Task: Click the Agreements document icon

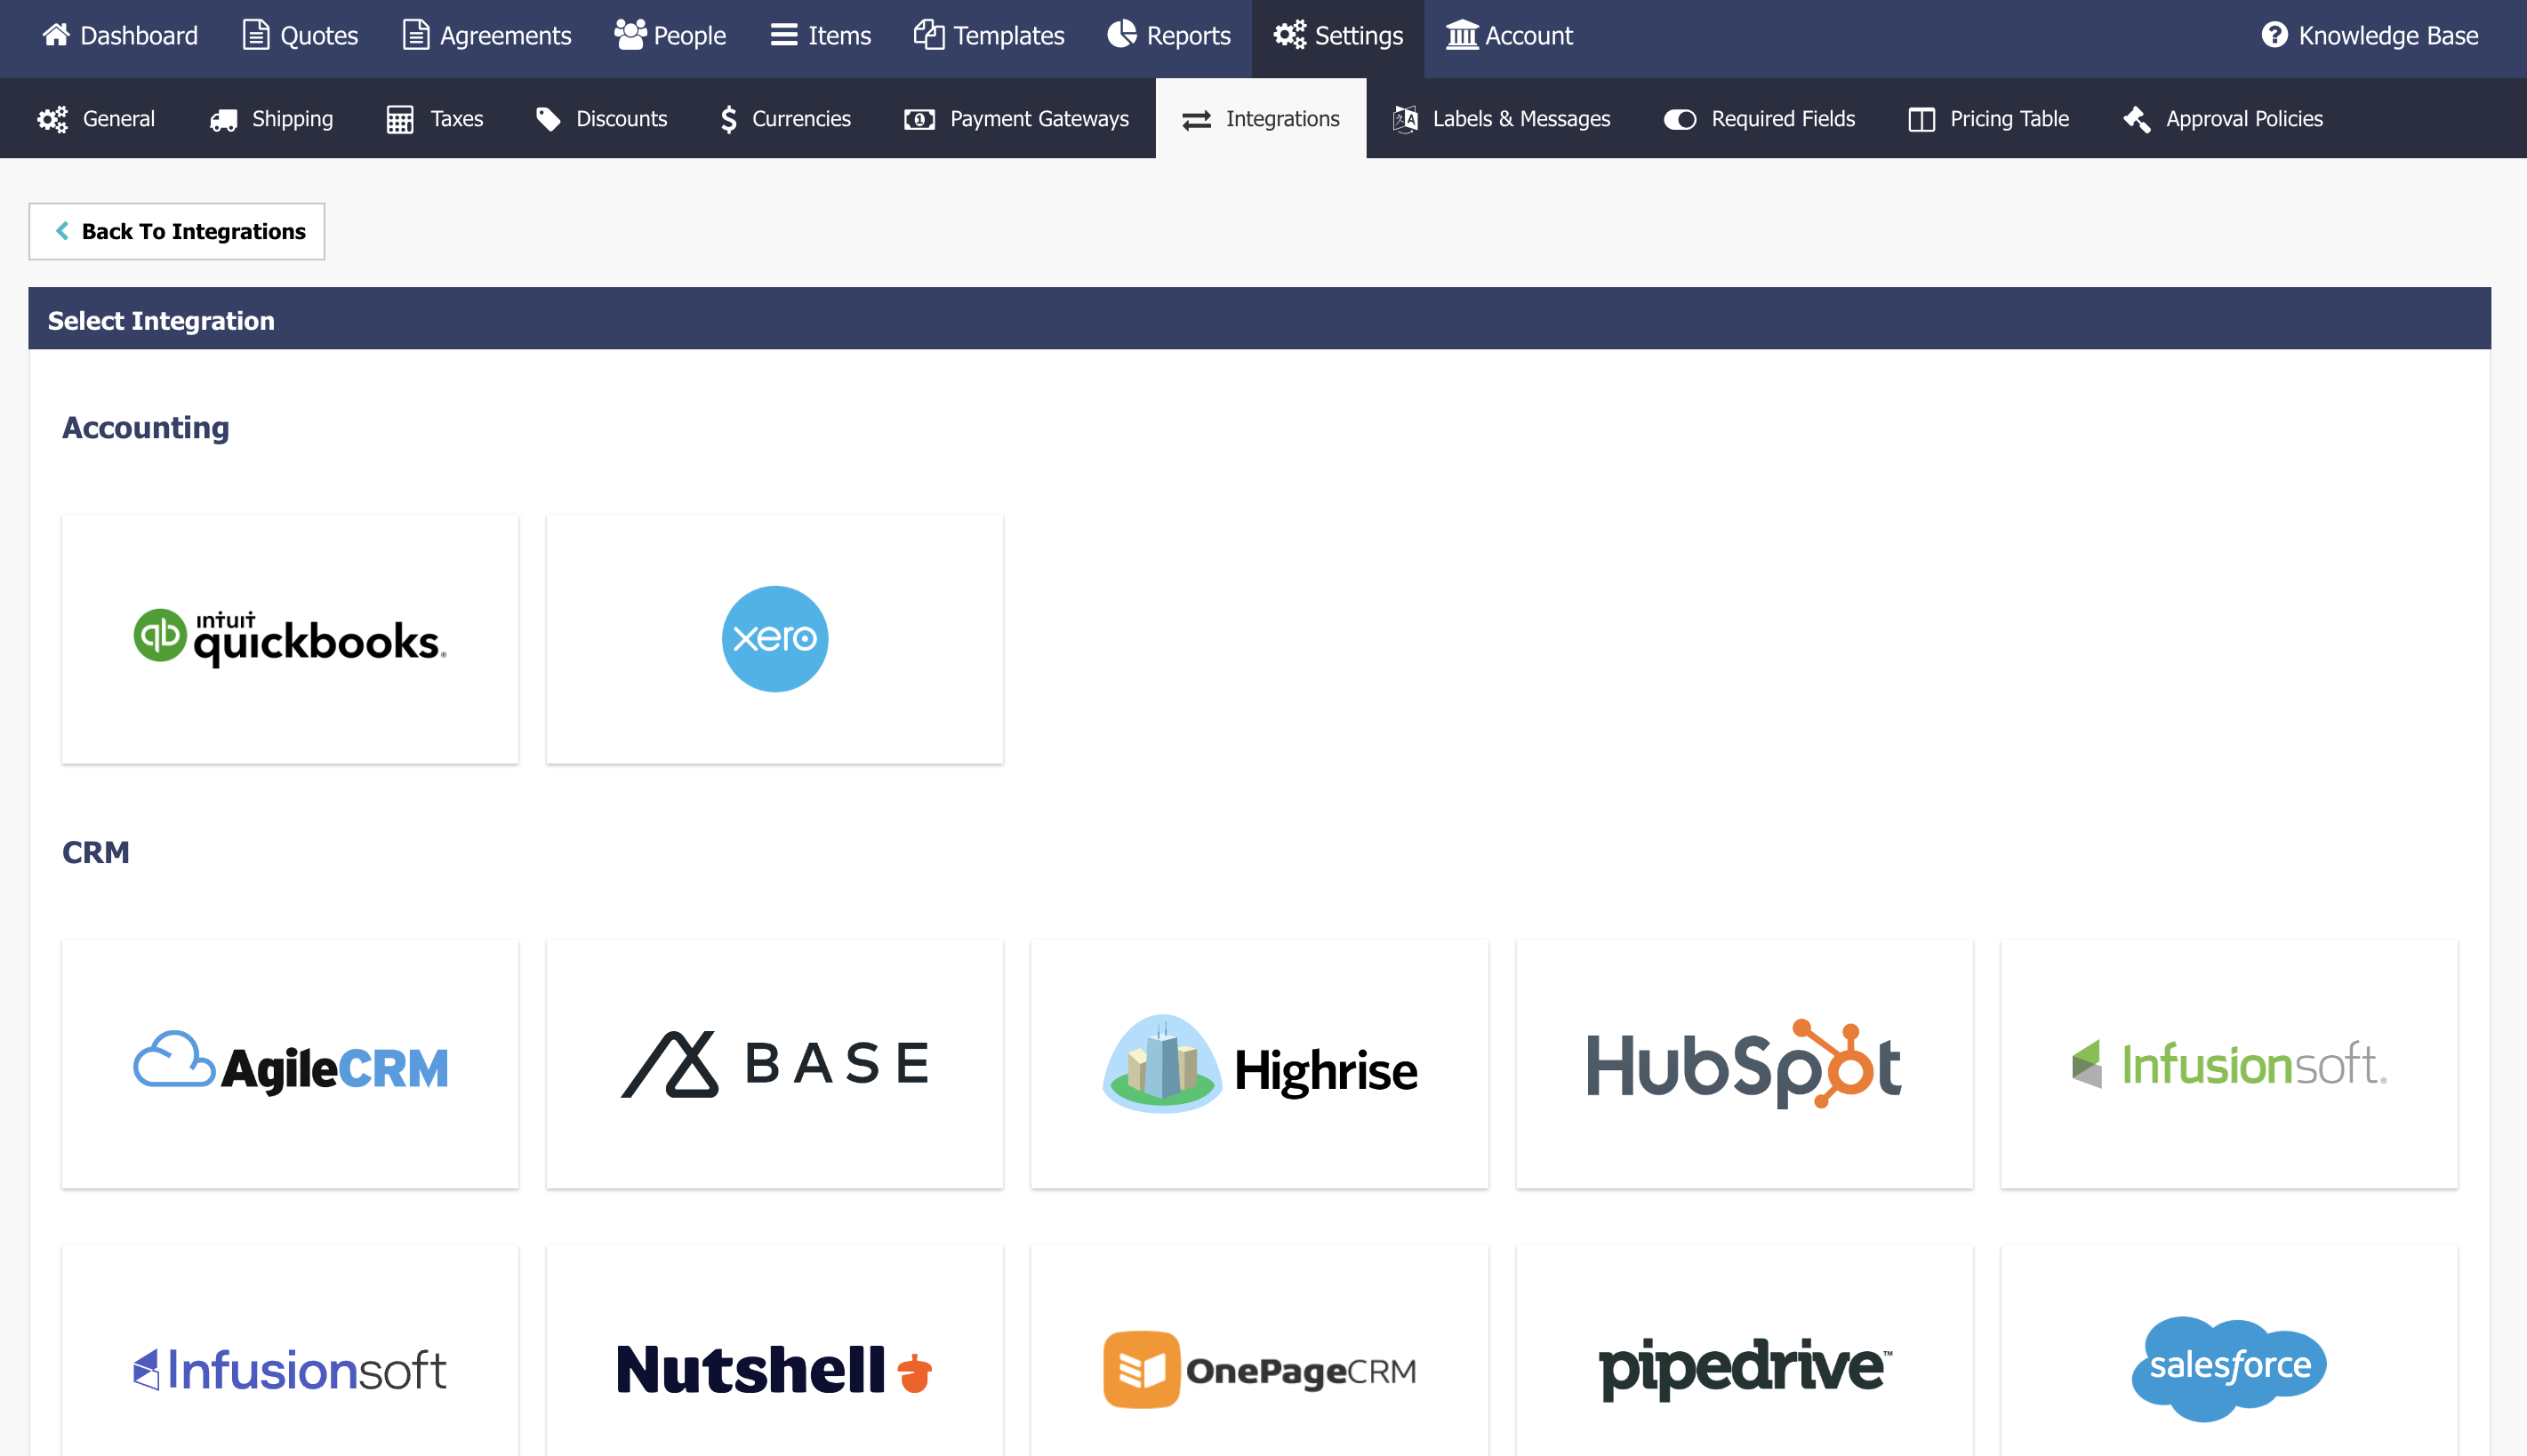Action: click(x=415, y=35)
